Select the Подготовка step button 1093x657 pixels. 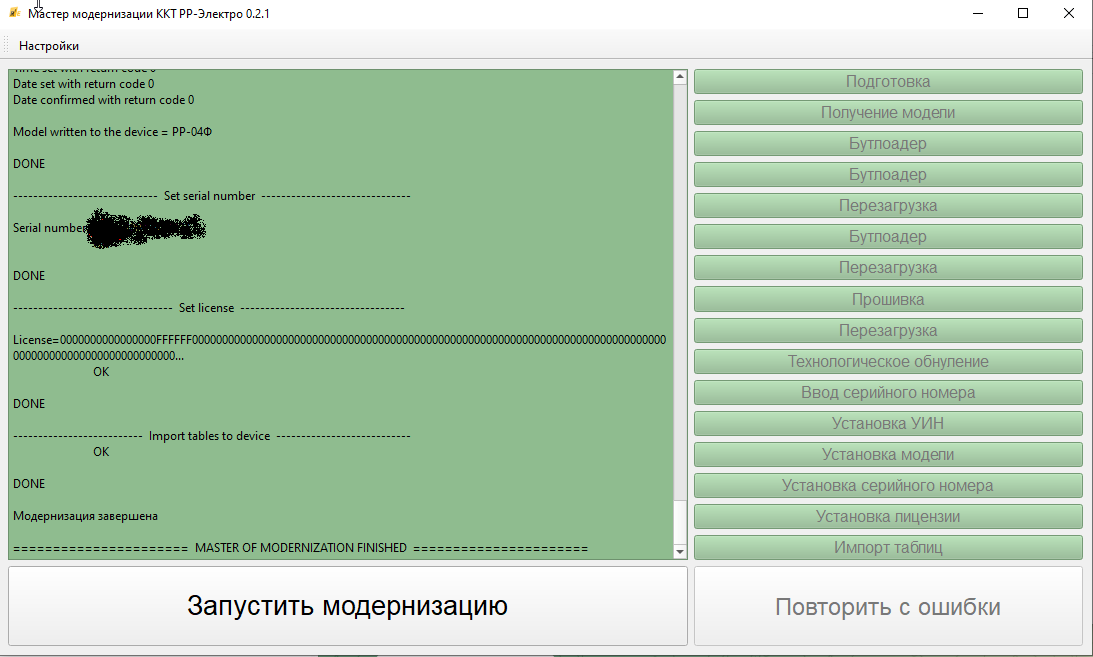tap(888, 82)
